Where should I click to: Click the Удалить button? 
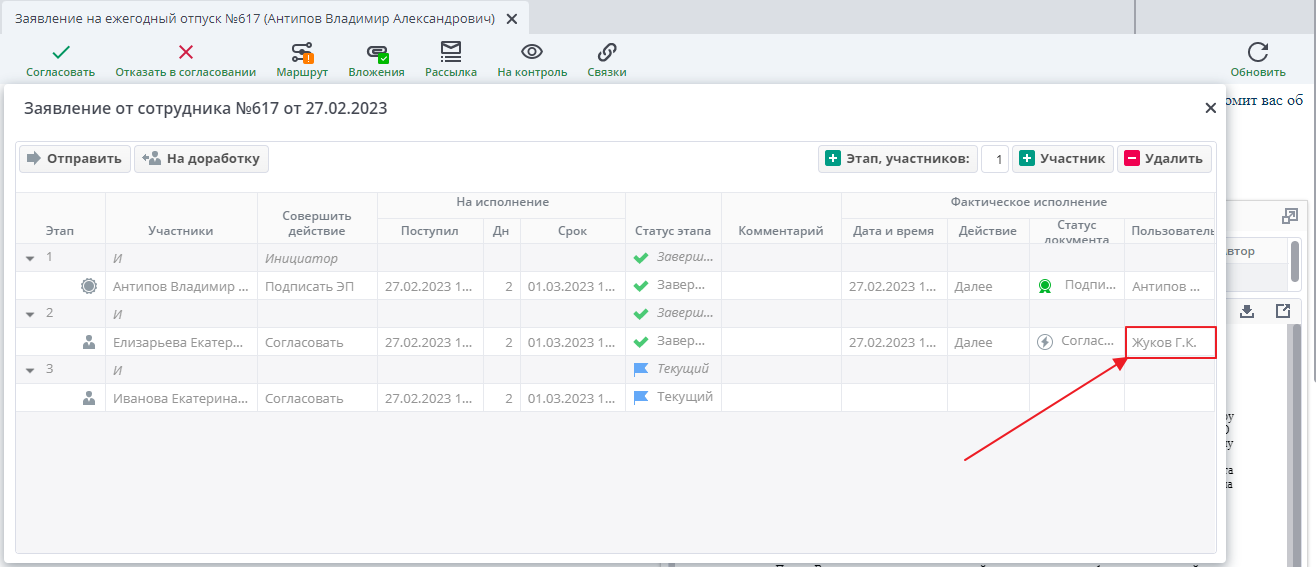point(1165,158)
